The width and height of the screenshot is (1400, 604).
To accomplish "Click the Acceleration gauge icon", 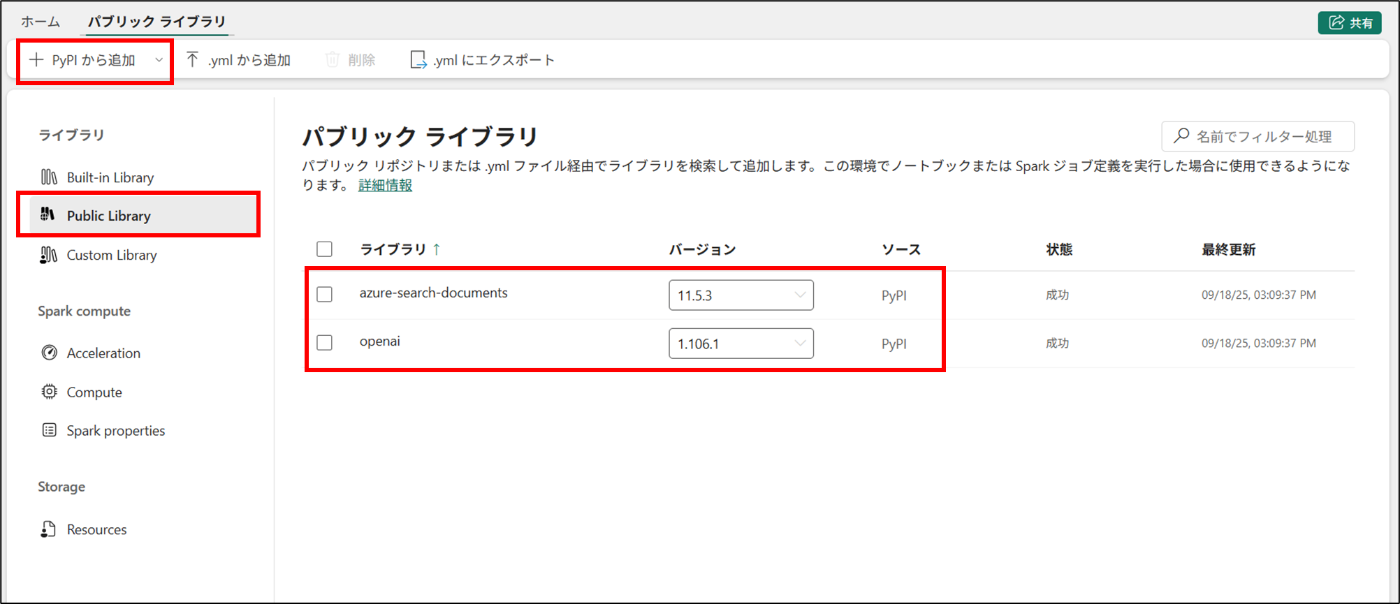I will click(x=49, y=353).
